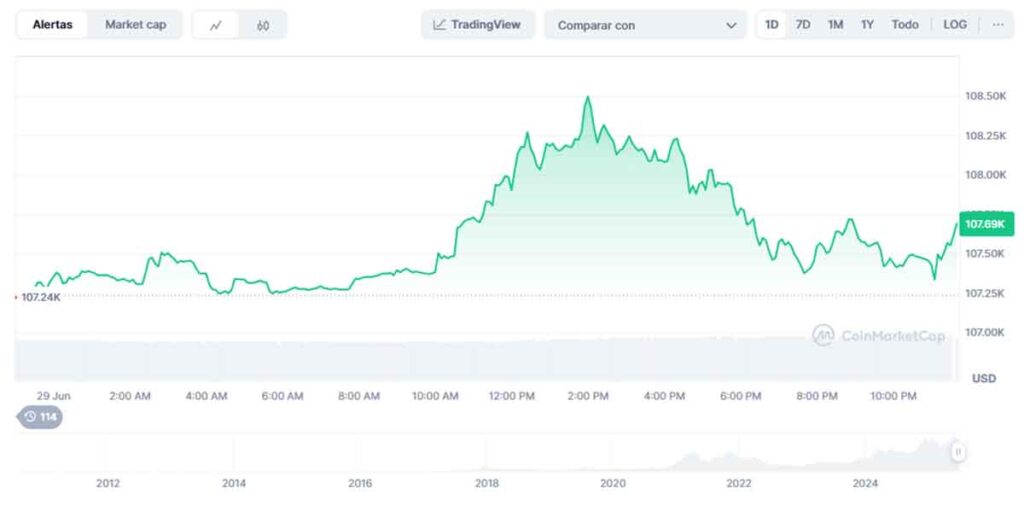
Task: Click the 107.00K axis label
Action: pyautogui.click(x=985, y=332)
